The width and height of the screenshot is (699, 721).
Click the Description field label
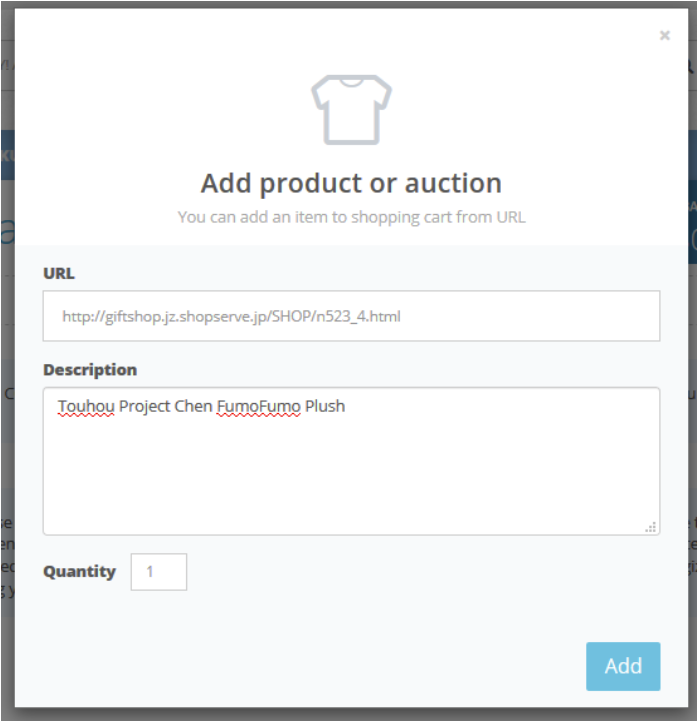click(x=90, y=369)
